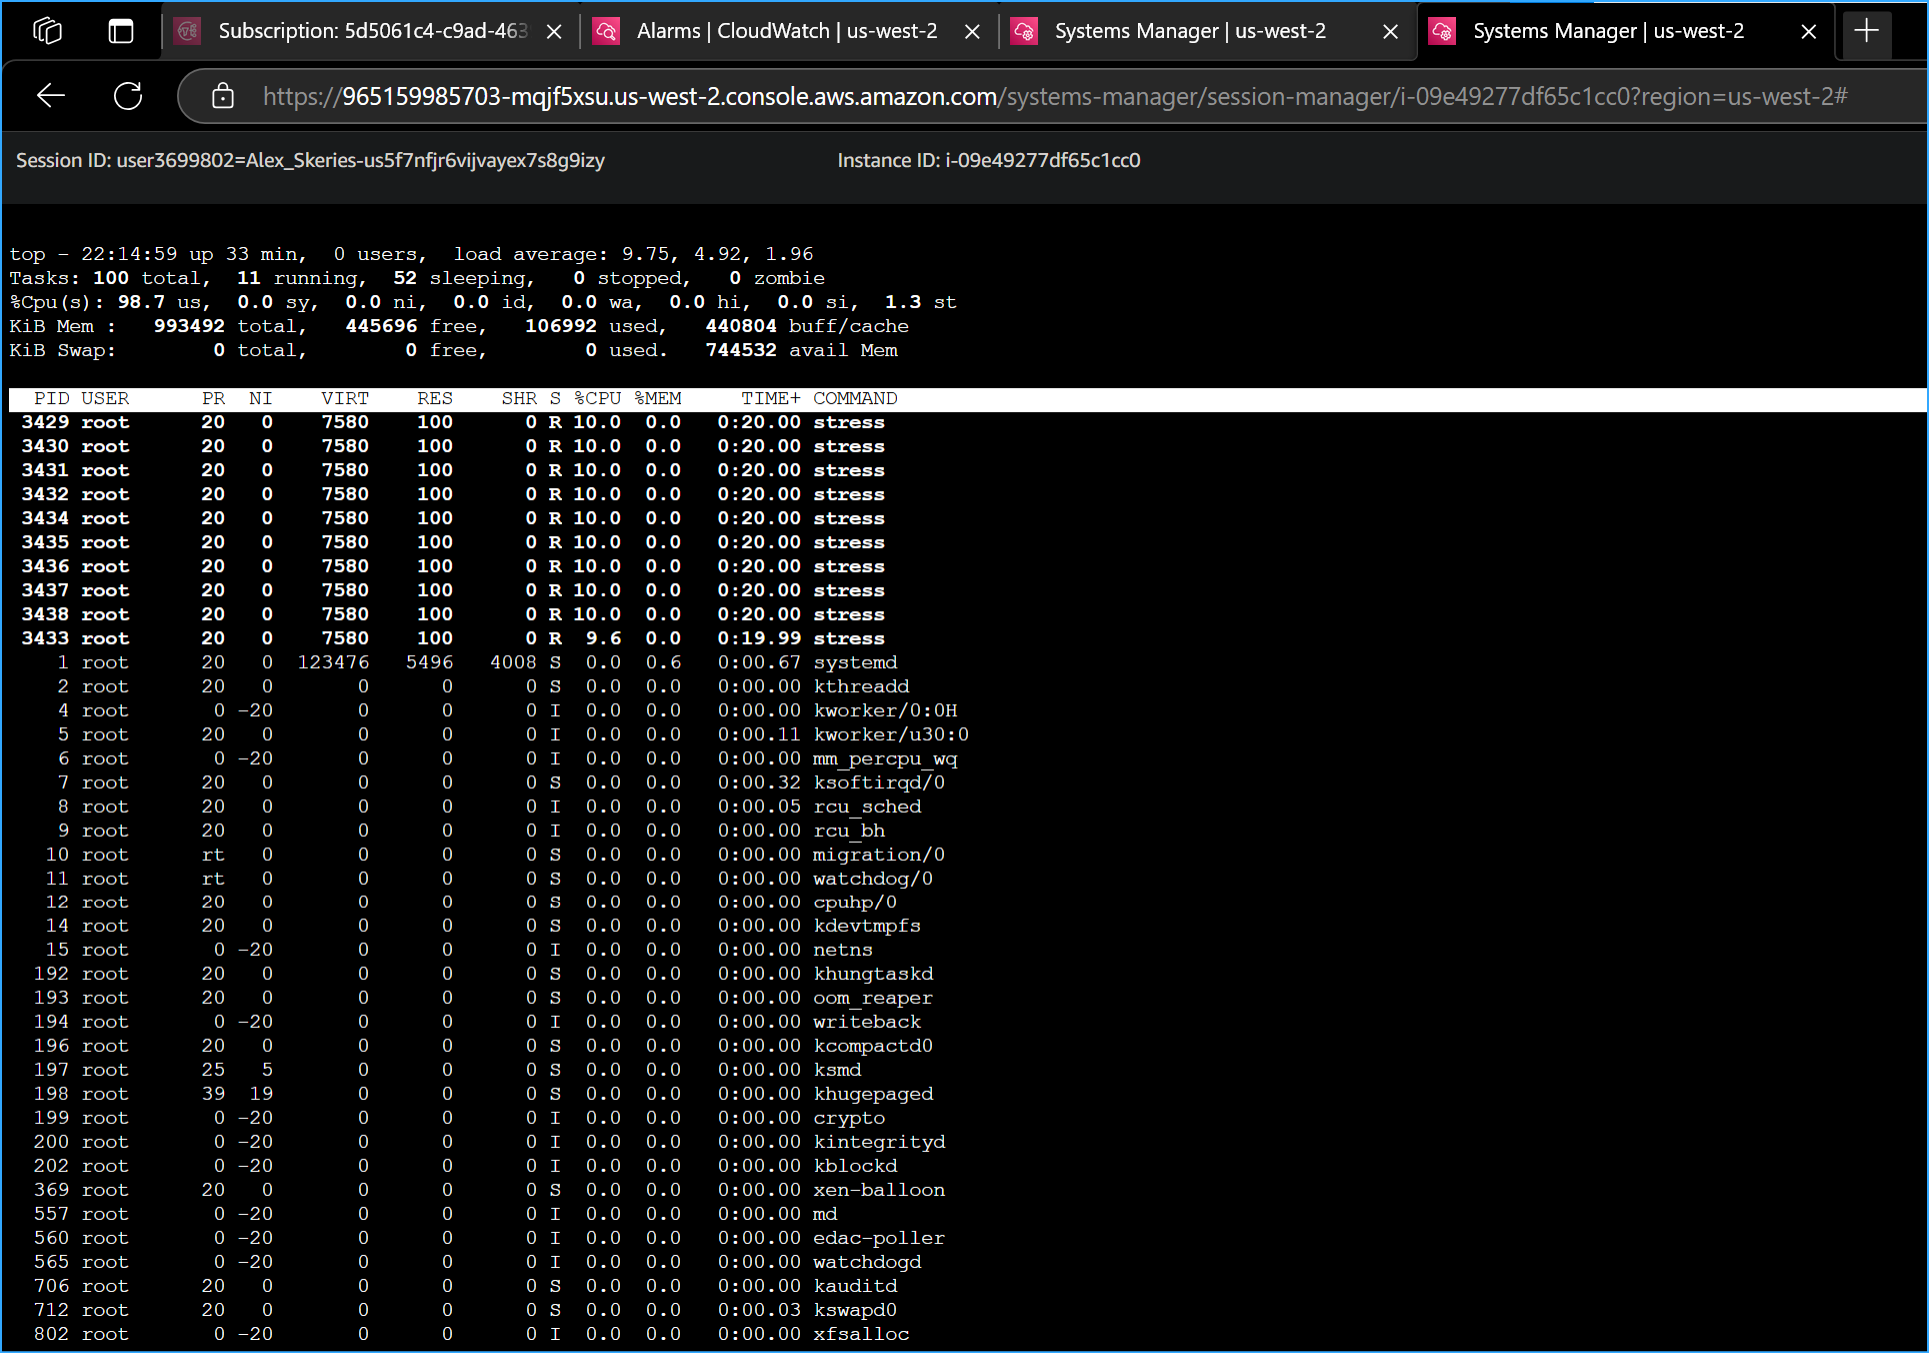Click the lock icon in the address bar
The image size is (1929, 1353).
pos(222,96)
